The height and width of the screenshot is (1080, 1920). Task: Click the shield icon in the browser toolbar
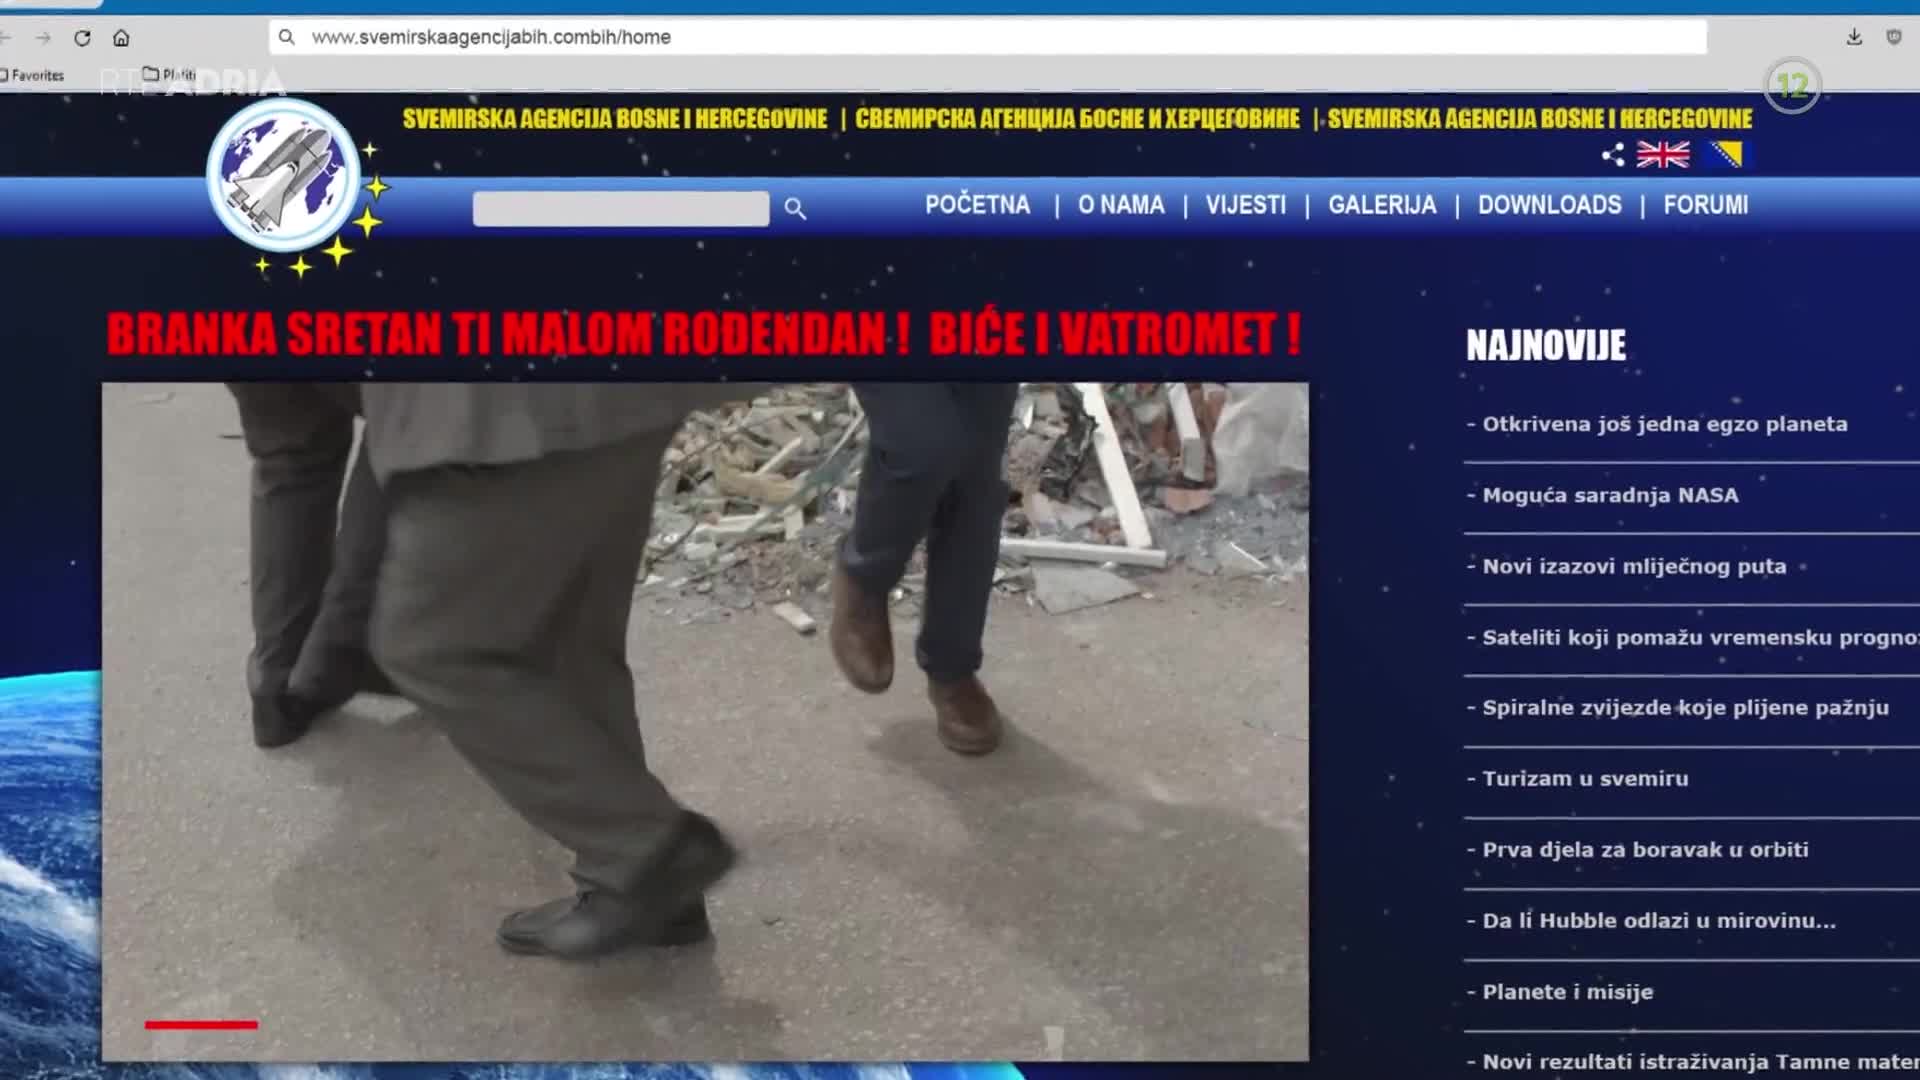tap(1893, 37)
